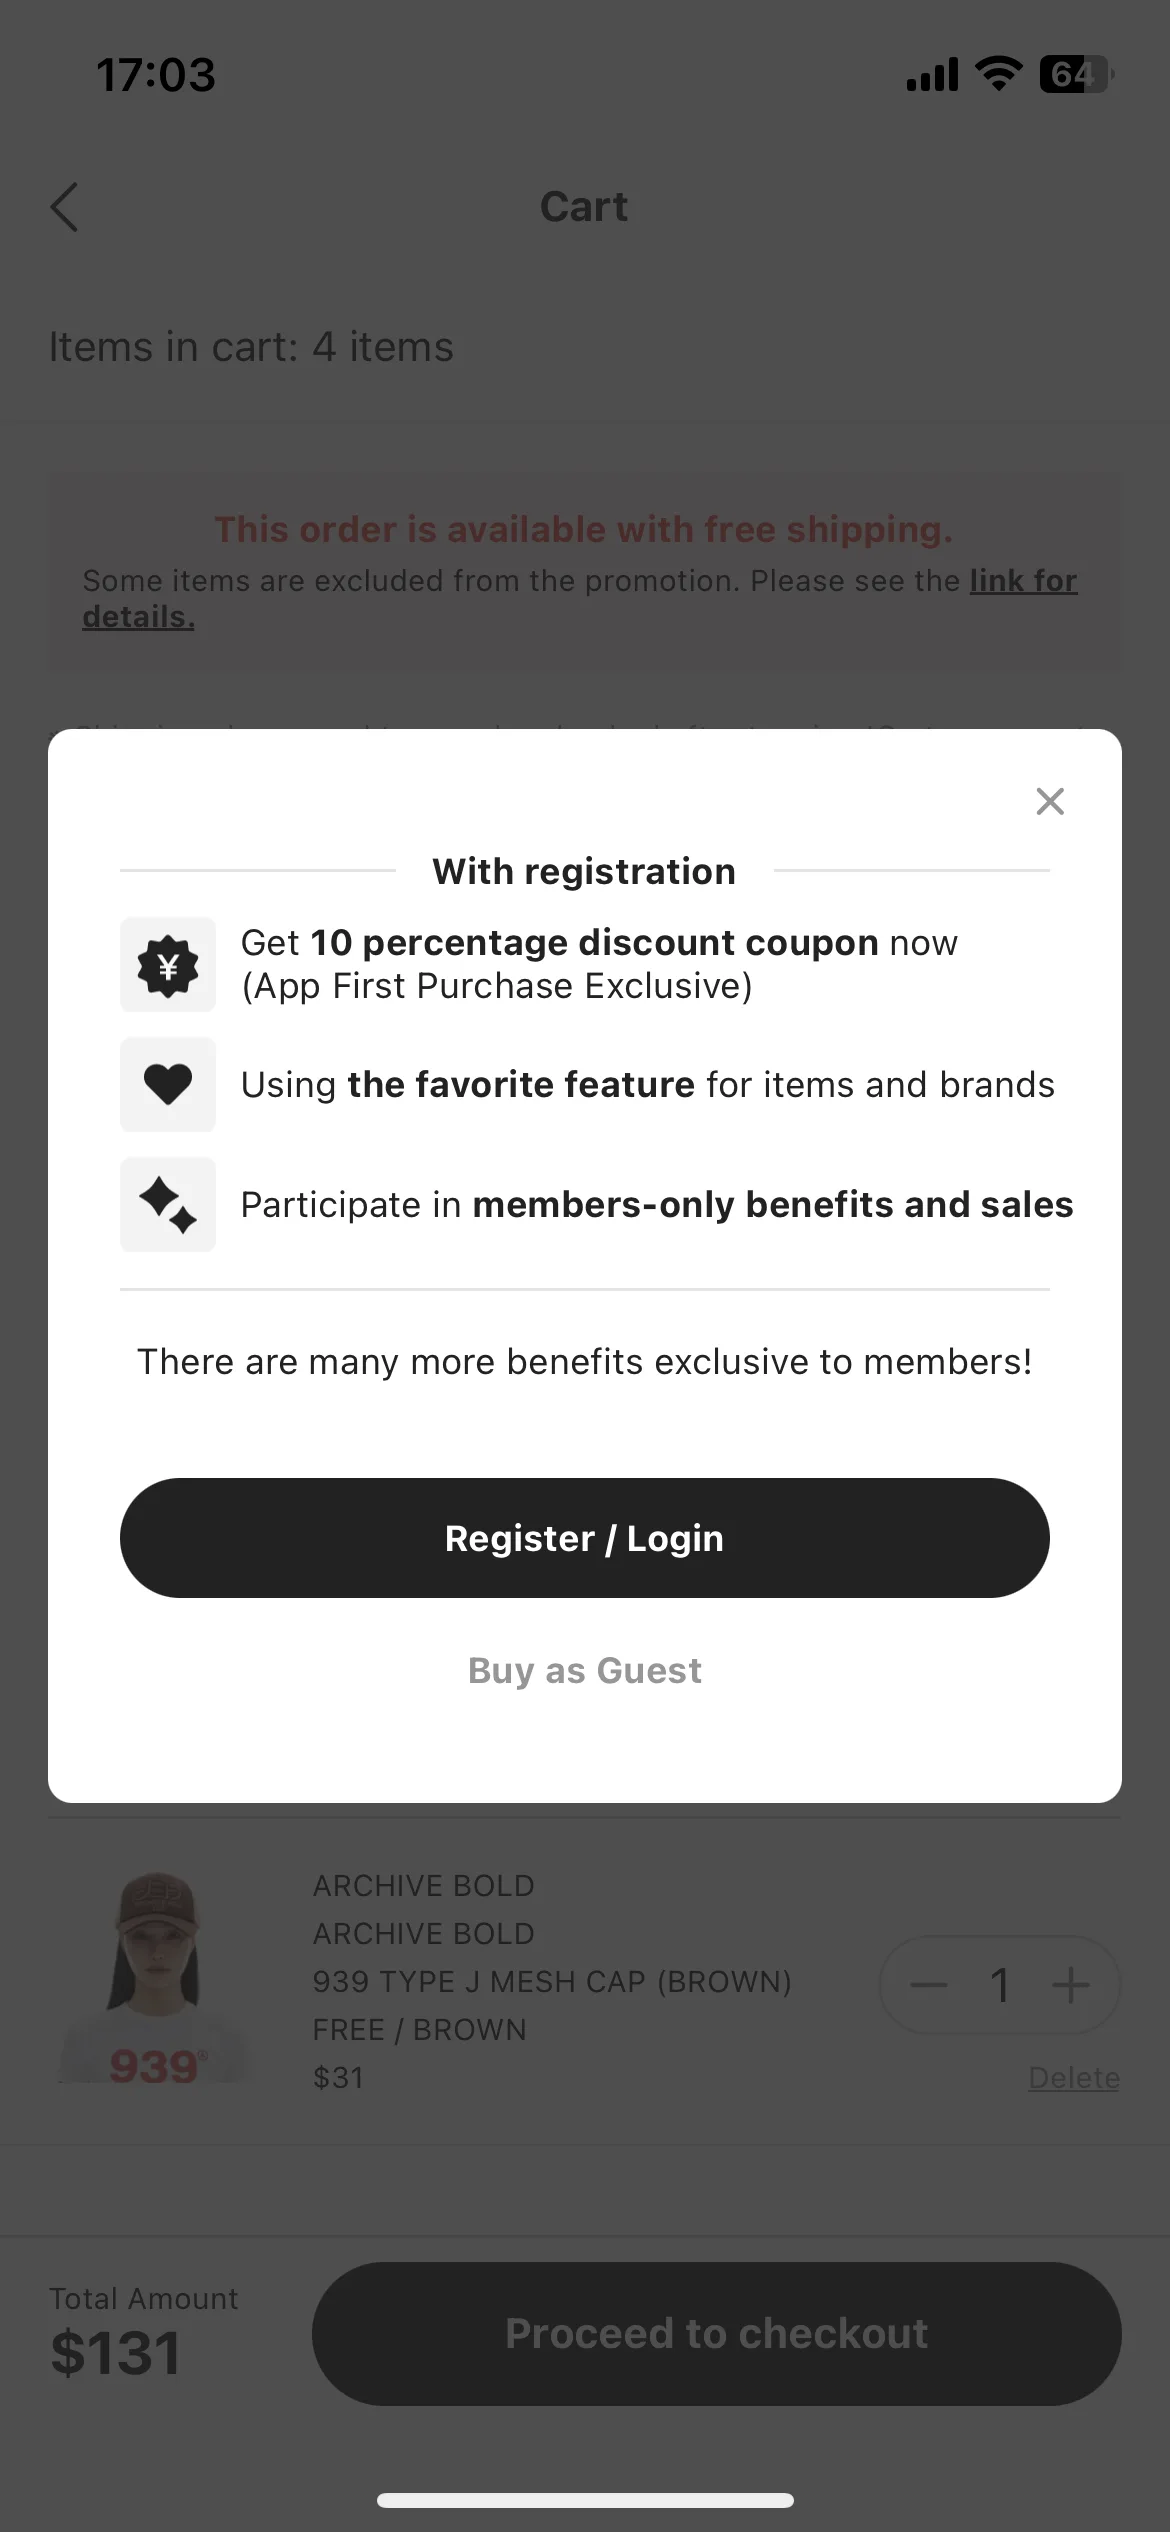Choose Buy as Guest
Image resolution: width=1170 pixels, height=2532 pixels.
[x=585, y=1671]
